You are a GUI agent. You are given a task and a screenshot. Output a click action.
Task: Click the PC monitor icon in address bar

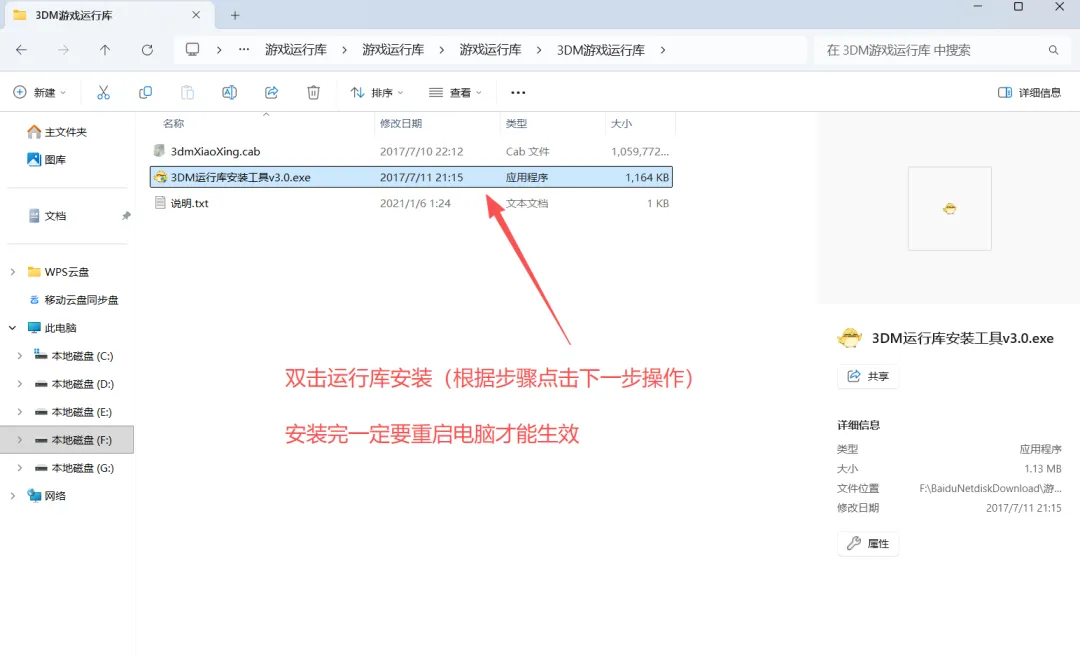(192, 50)
